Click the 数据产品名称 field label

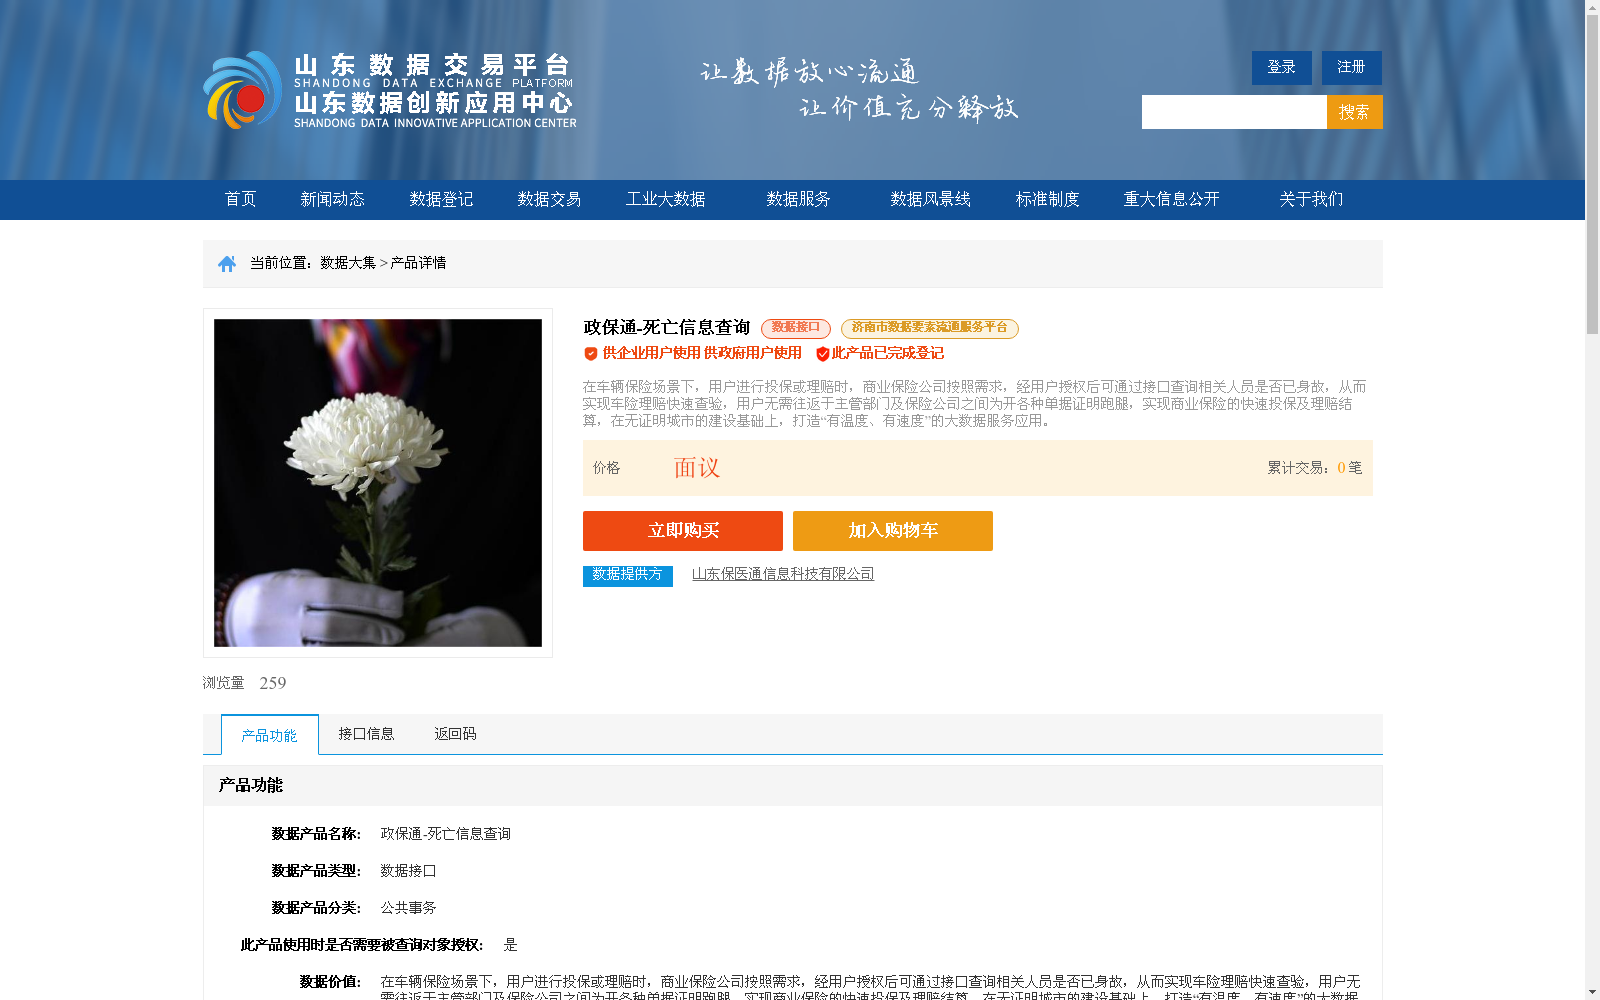(x=316, y=834)
